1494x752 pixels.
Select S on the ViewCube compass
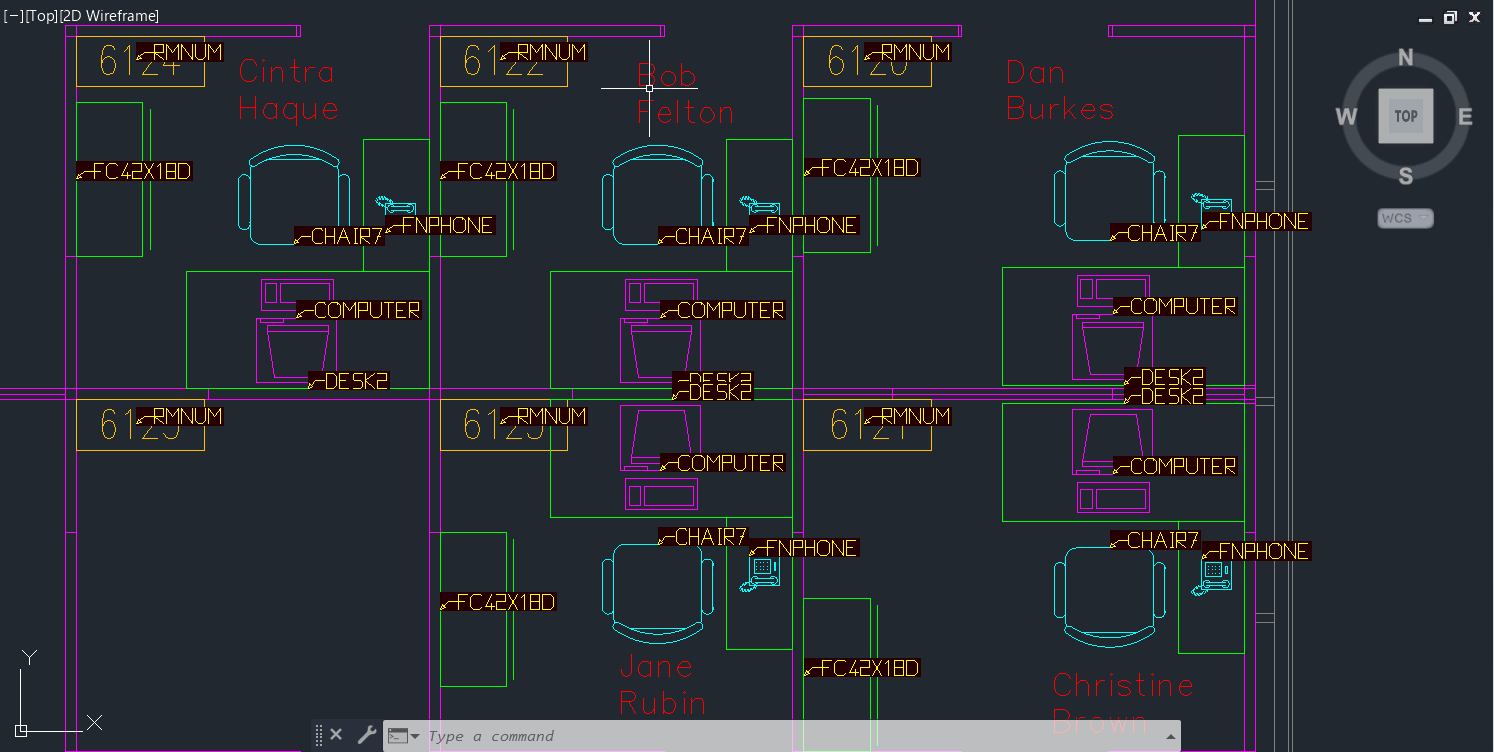1405,177
